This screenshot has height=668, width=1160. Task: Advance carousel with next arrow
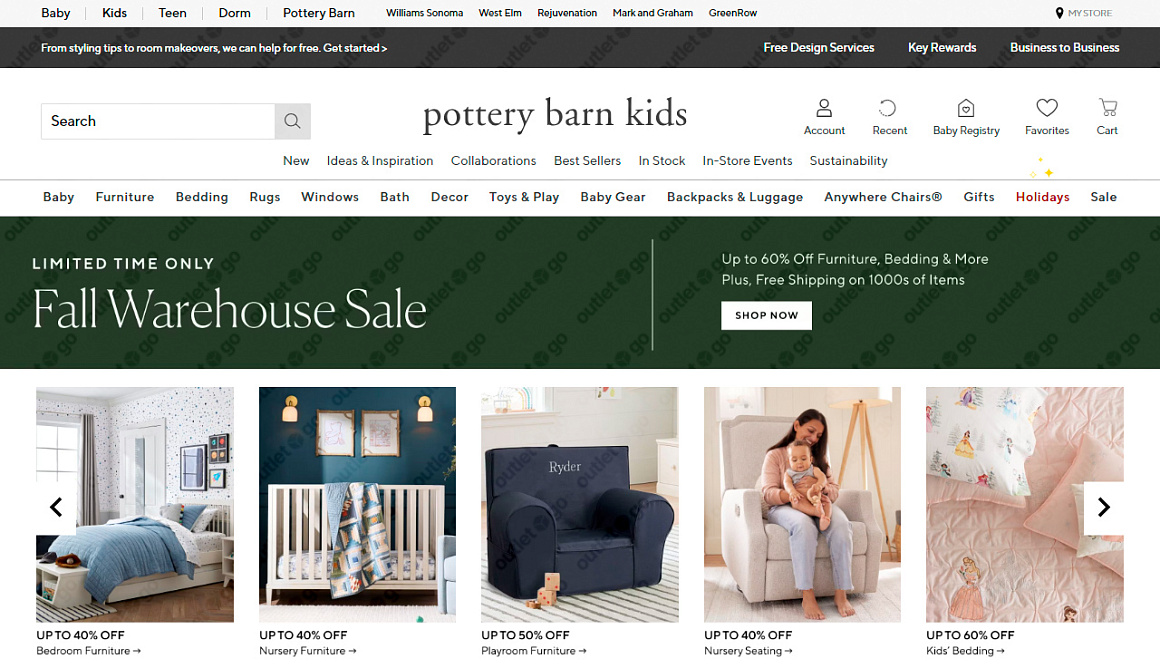pyautogui.click(x=1104, y=507)
